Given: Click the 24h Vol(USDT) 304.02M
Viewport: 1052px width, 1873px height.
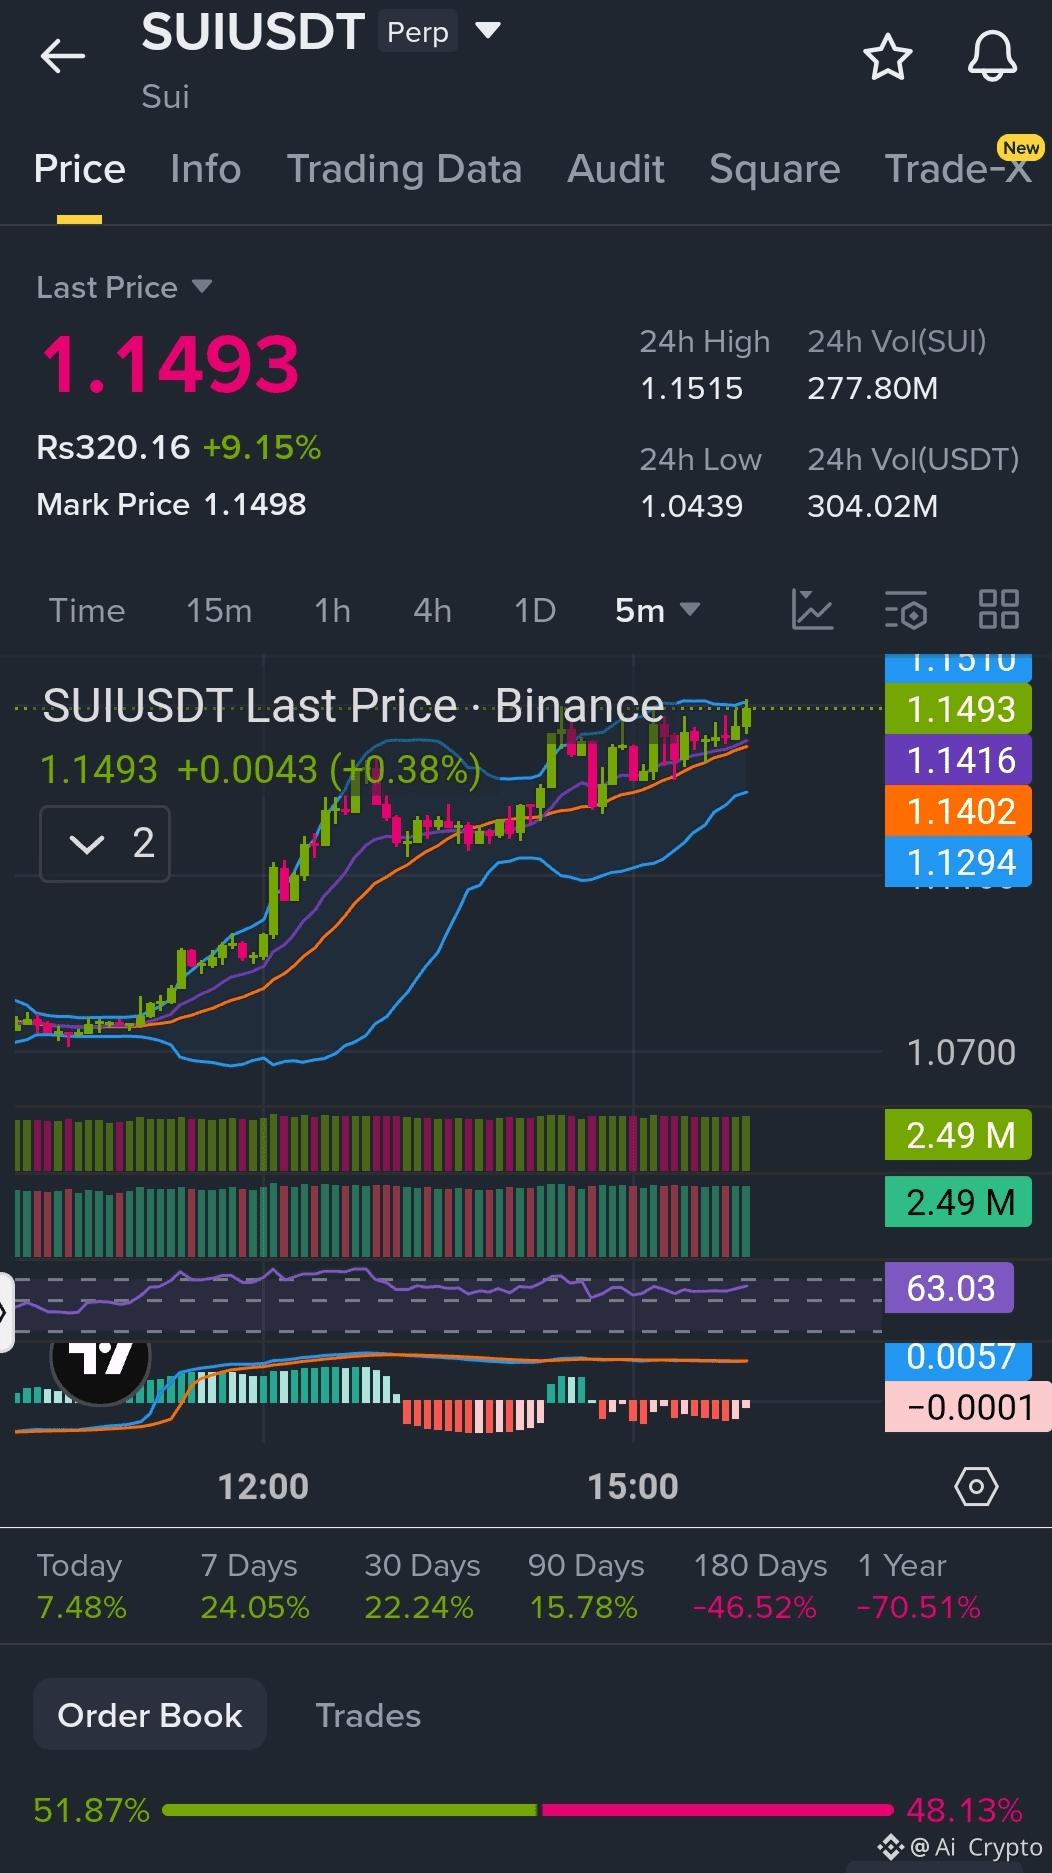Looking at the screenshot, I should click(x=872, y=506).
